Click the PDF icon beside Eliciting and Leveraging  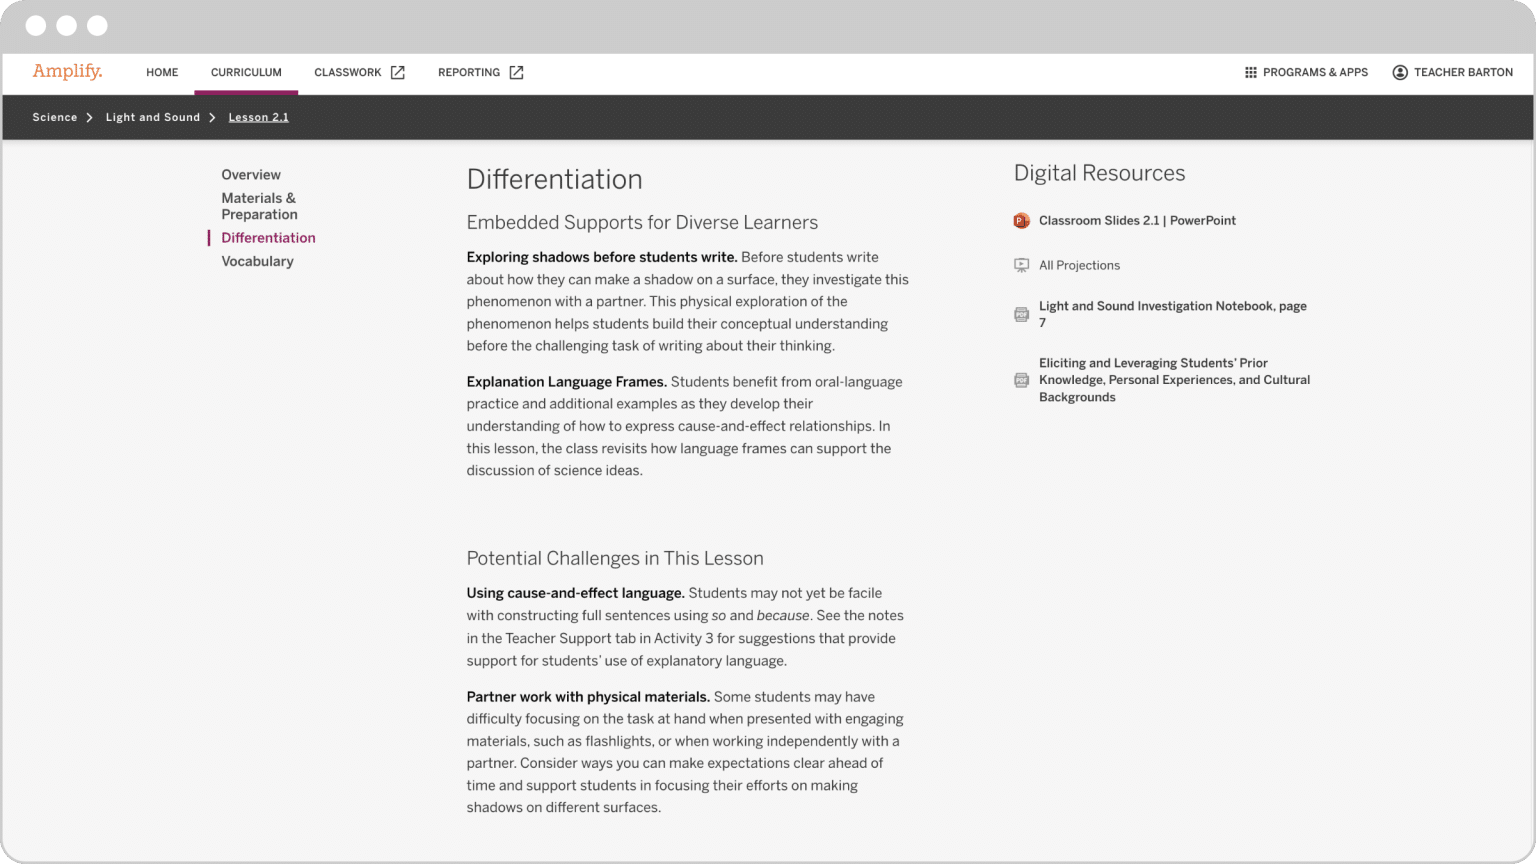pos(1021,380)
